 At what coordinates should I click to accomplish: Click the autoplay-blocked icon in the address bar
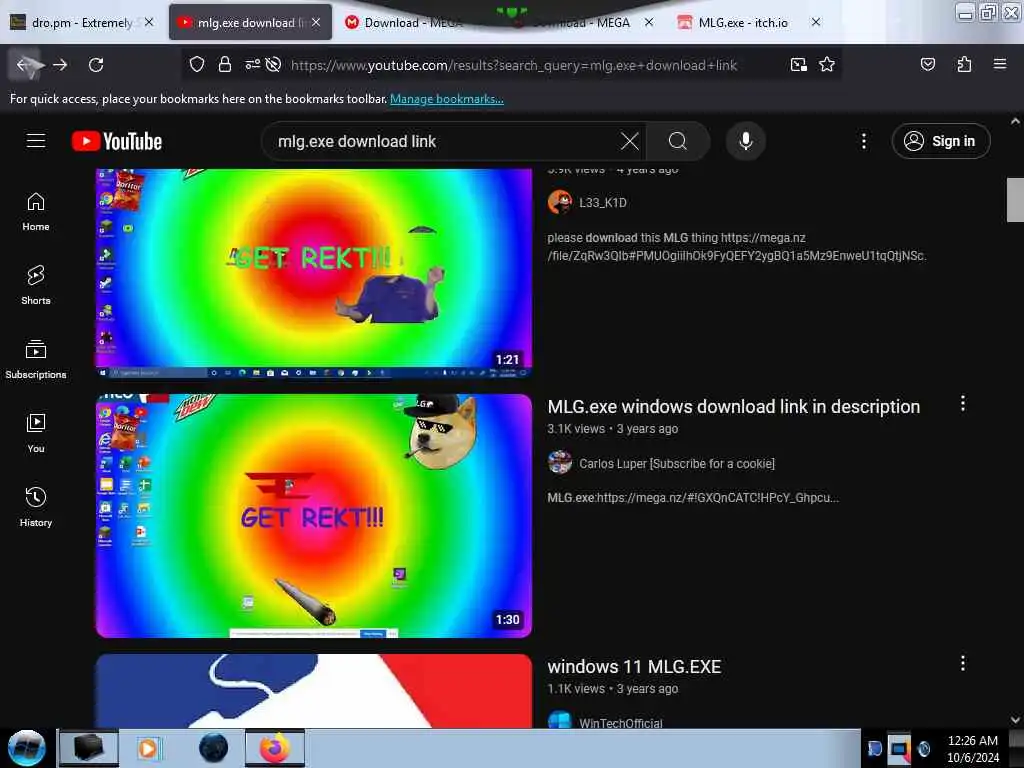pyautogui.click(x=274, y=65)
